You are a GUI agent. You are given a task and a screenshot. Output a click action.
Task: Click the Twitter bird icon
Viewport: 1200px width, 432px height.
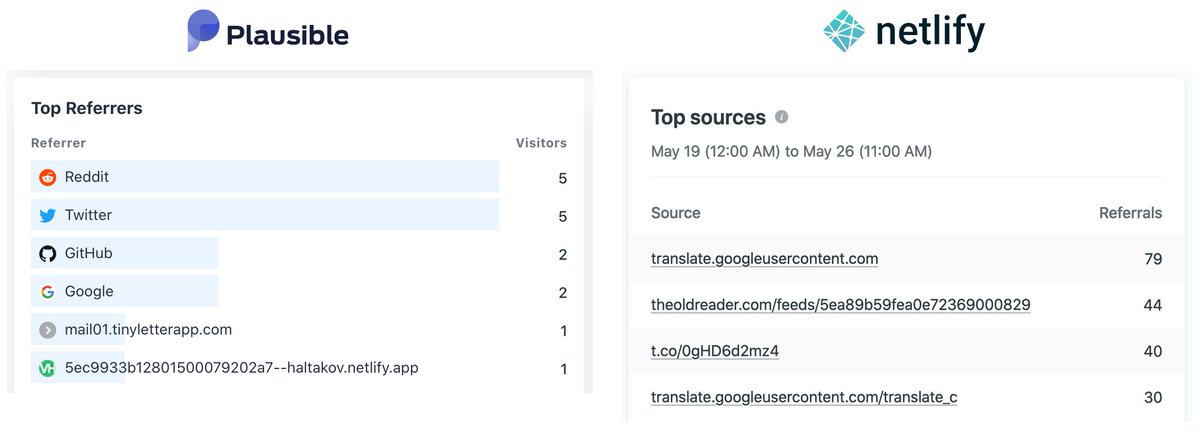coord(48,215)
